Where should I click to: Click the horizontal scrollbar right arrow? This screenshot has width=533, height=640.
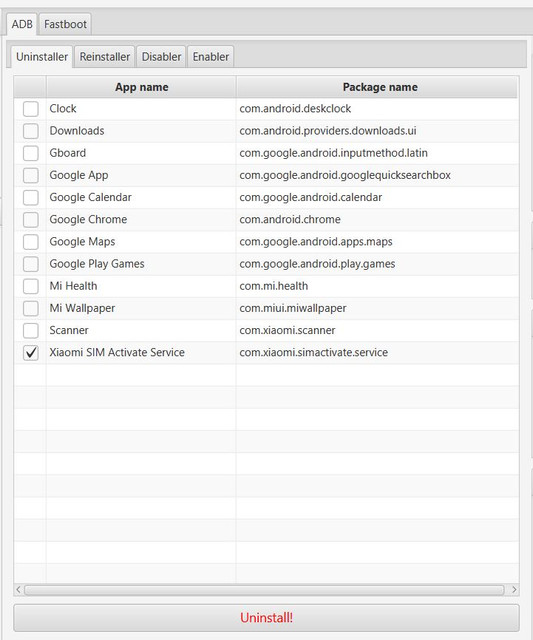(514, 589)
